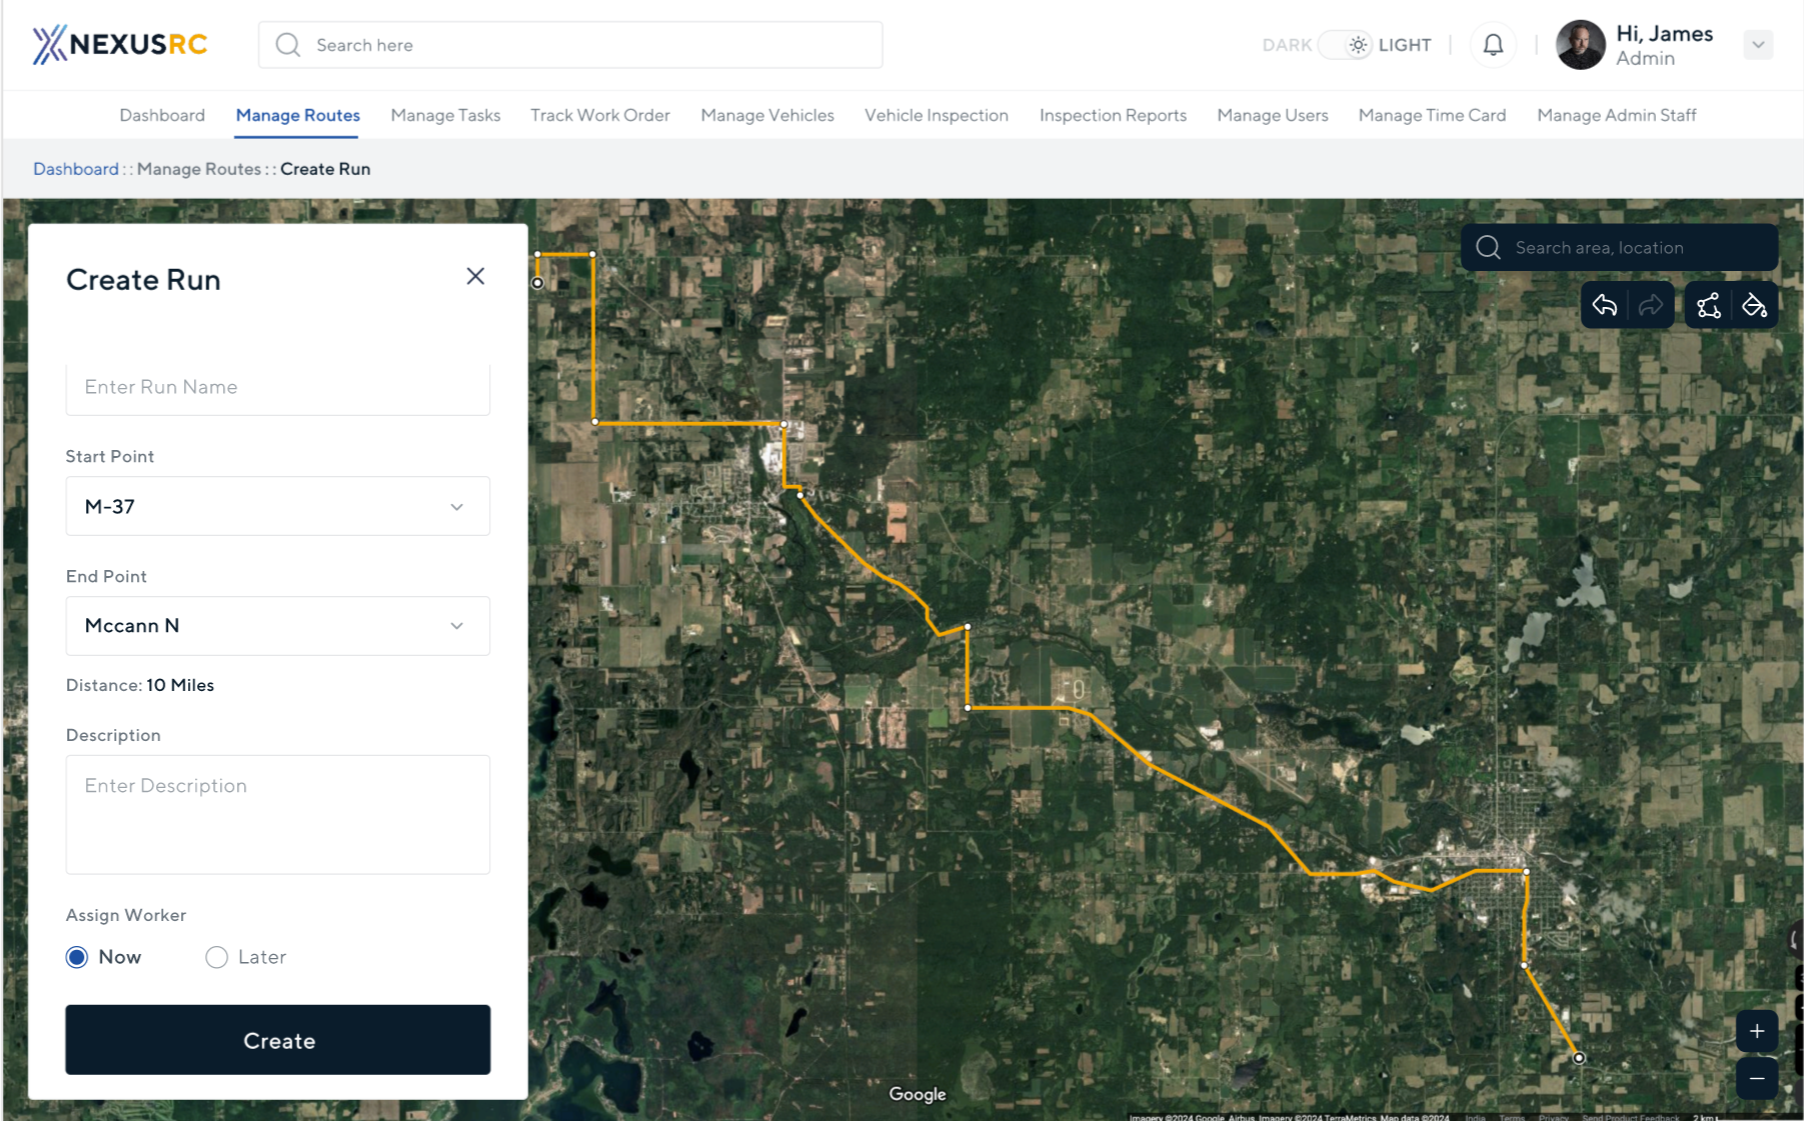
Task: Activate the route drawing (polygon) tool
Action: pos(1708,305)
